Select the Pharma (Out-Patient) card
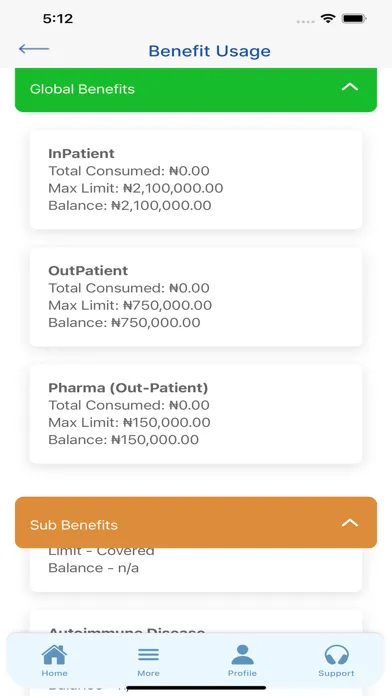 (x=196, y=414)
